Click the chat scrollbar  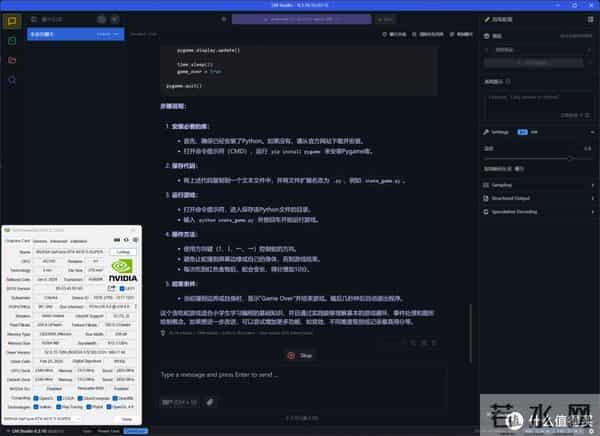point(470,333)
